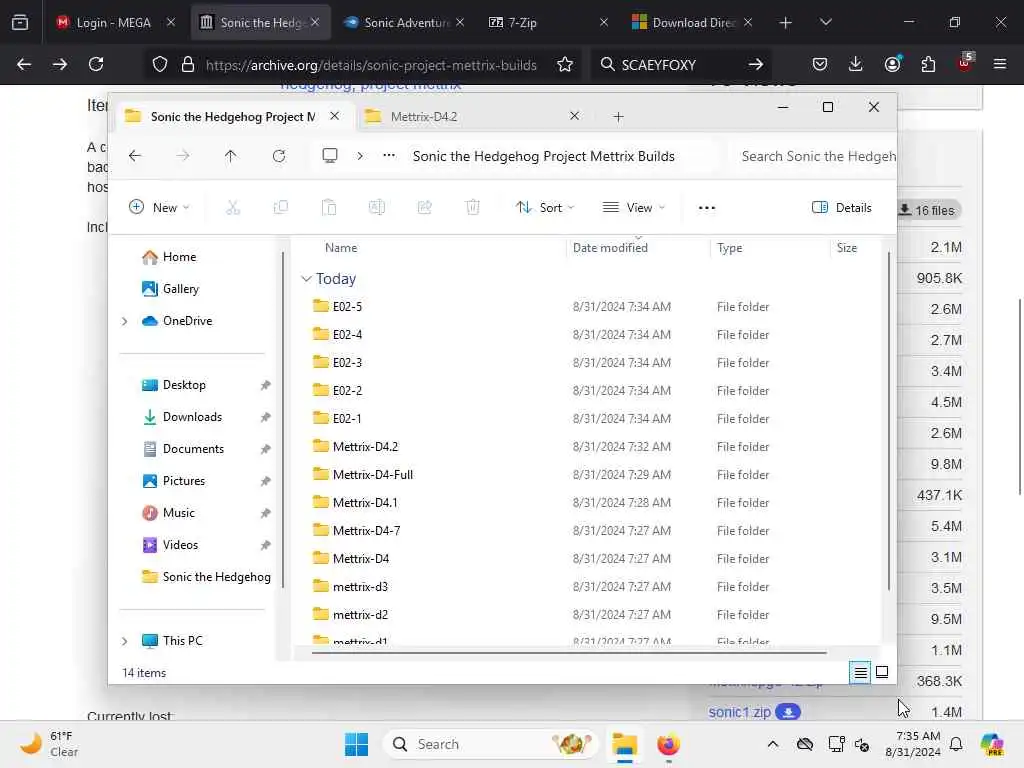Toggle the Details pane in Explorer
The width and height of the screenshot is (1024, 768).
842,208
